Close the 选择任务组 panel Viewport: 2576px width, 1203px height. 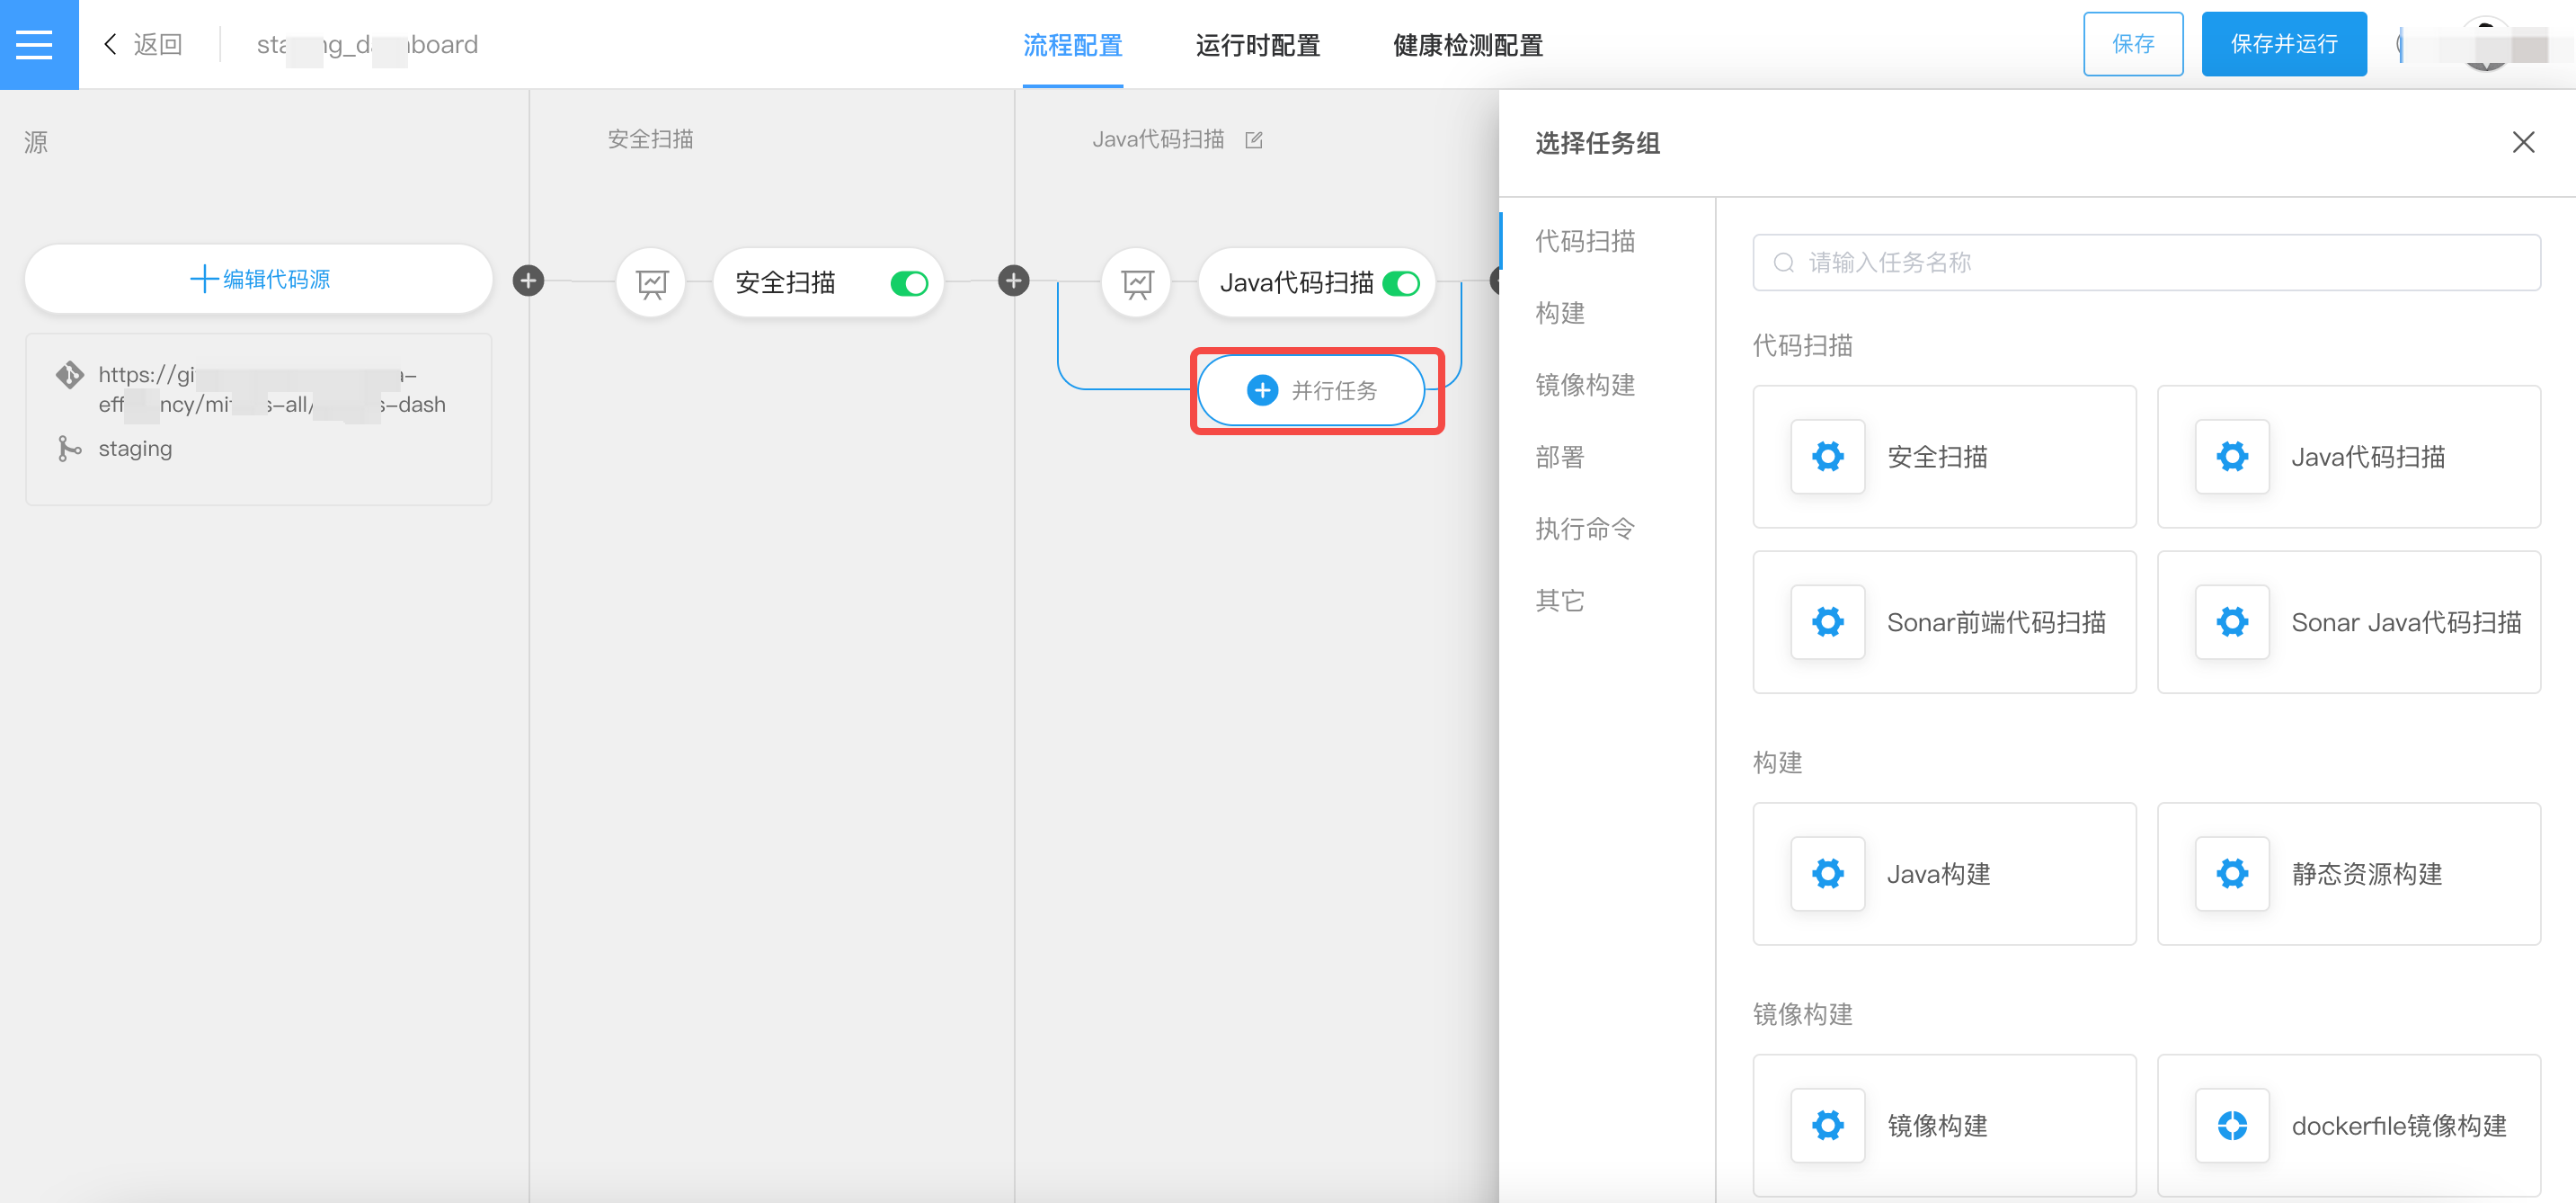[x=2522, y=143]
